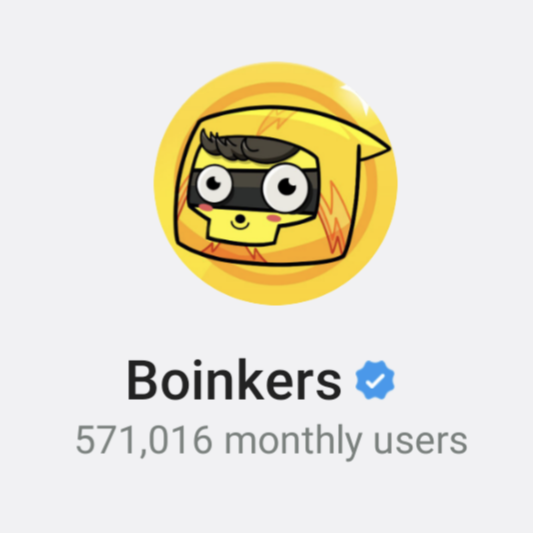This screenshot has height=533, width=533.
Task: Open the Boinkers round profile avatar
Action: point(276,184)
